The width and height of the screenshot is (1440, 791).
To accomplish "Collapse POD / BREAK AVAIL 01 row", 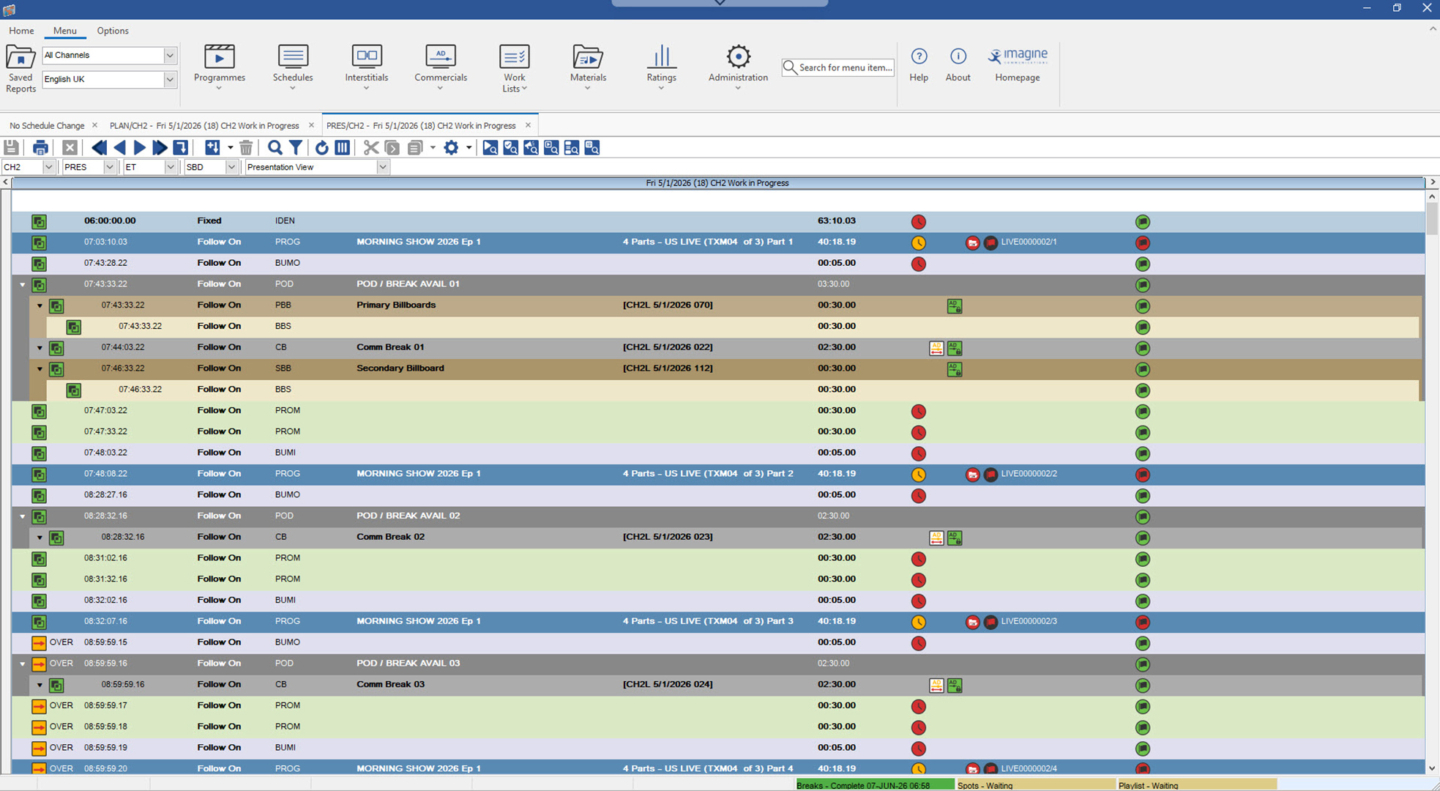I will click(22, 285).
